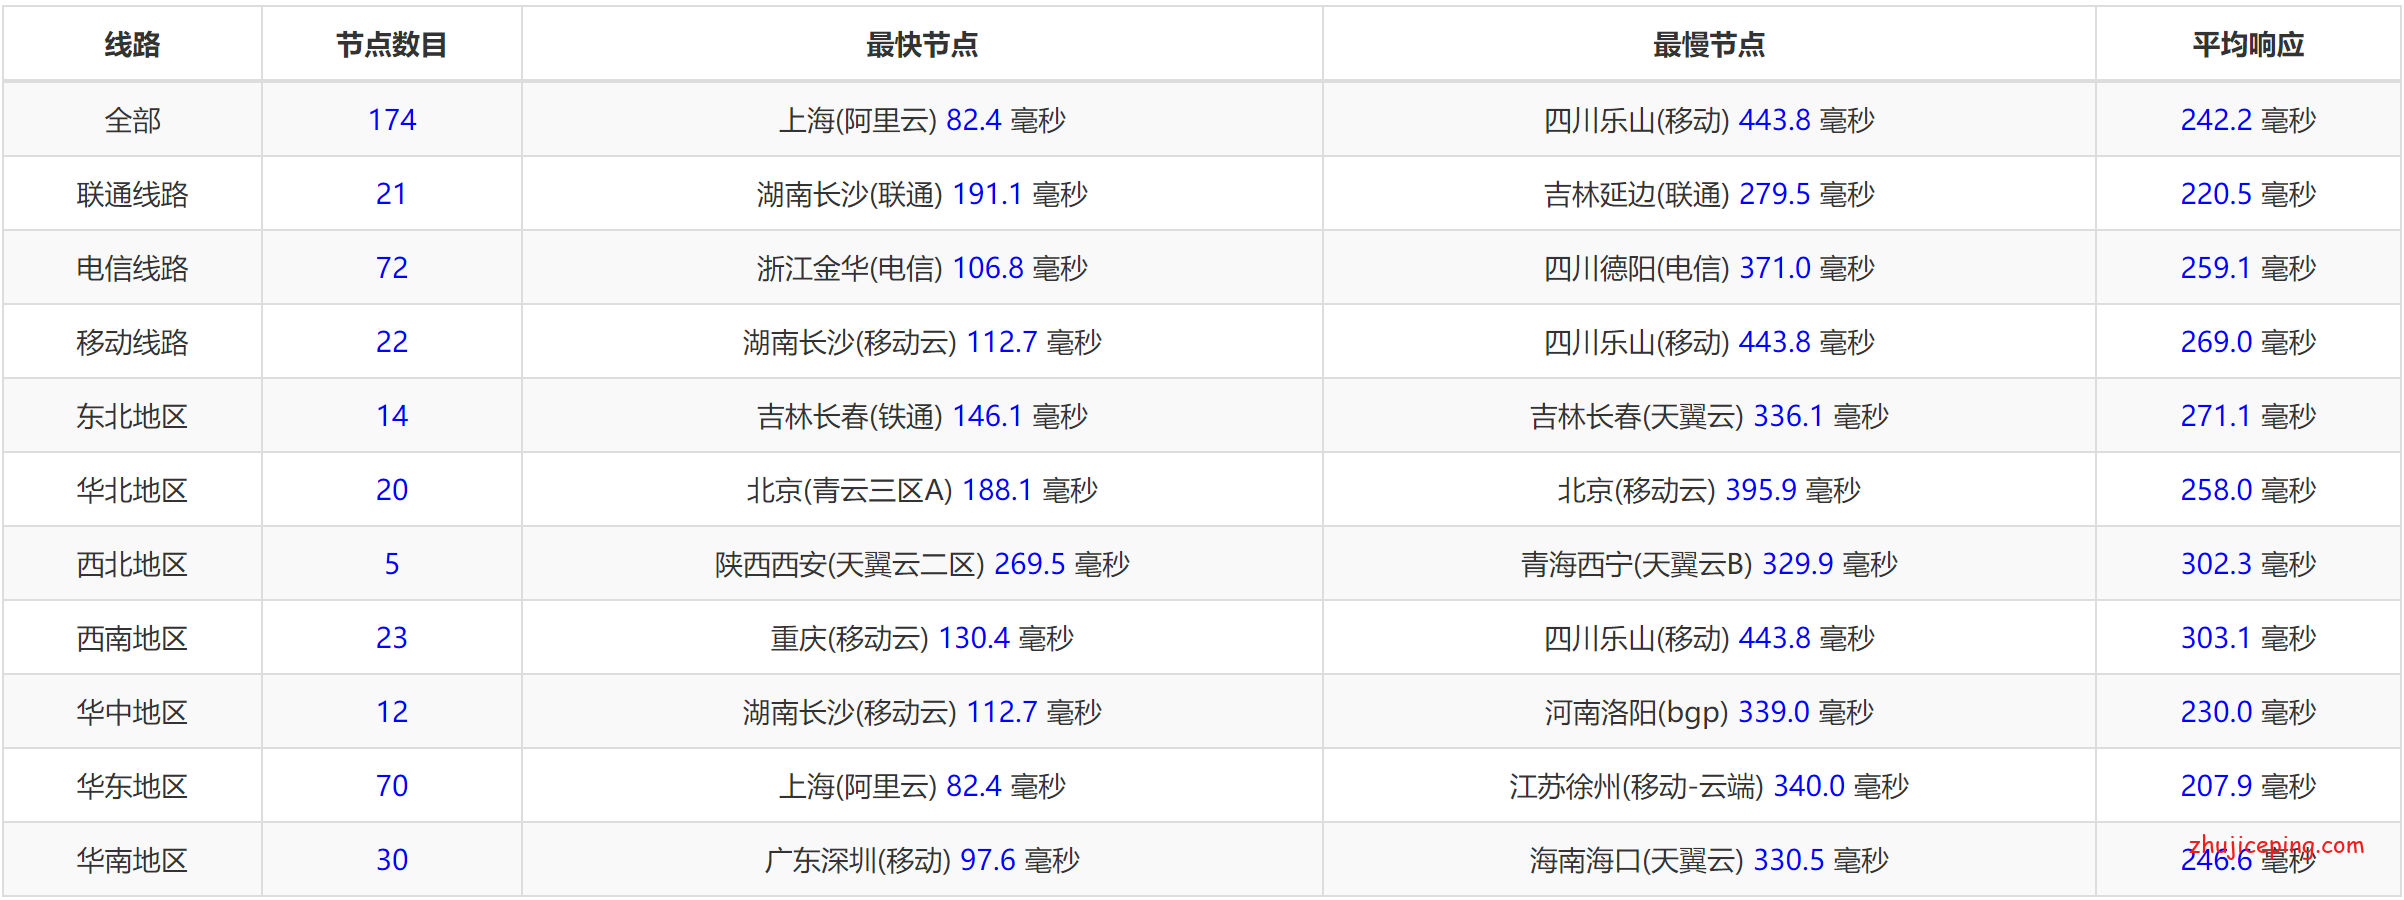Click node count 23 for 西南地区
This screenshot has width=2404, height=900.
pos(392,638)
